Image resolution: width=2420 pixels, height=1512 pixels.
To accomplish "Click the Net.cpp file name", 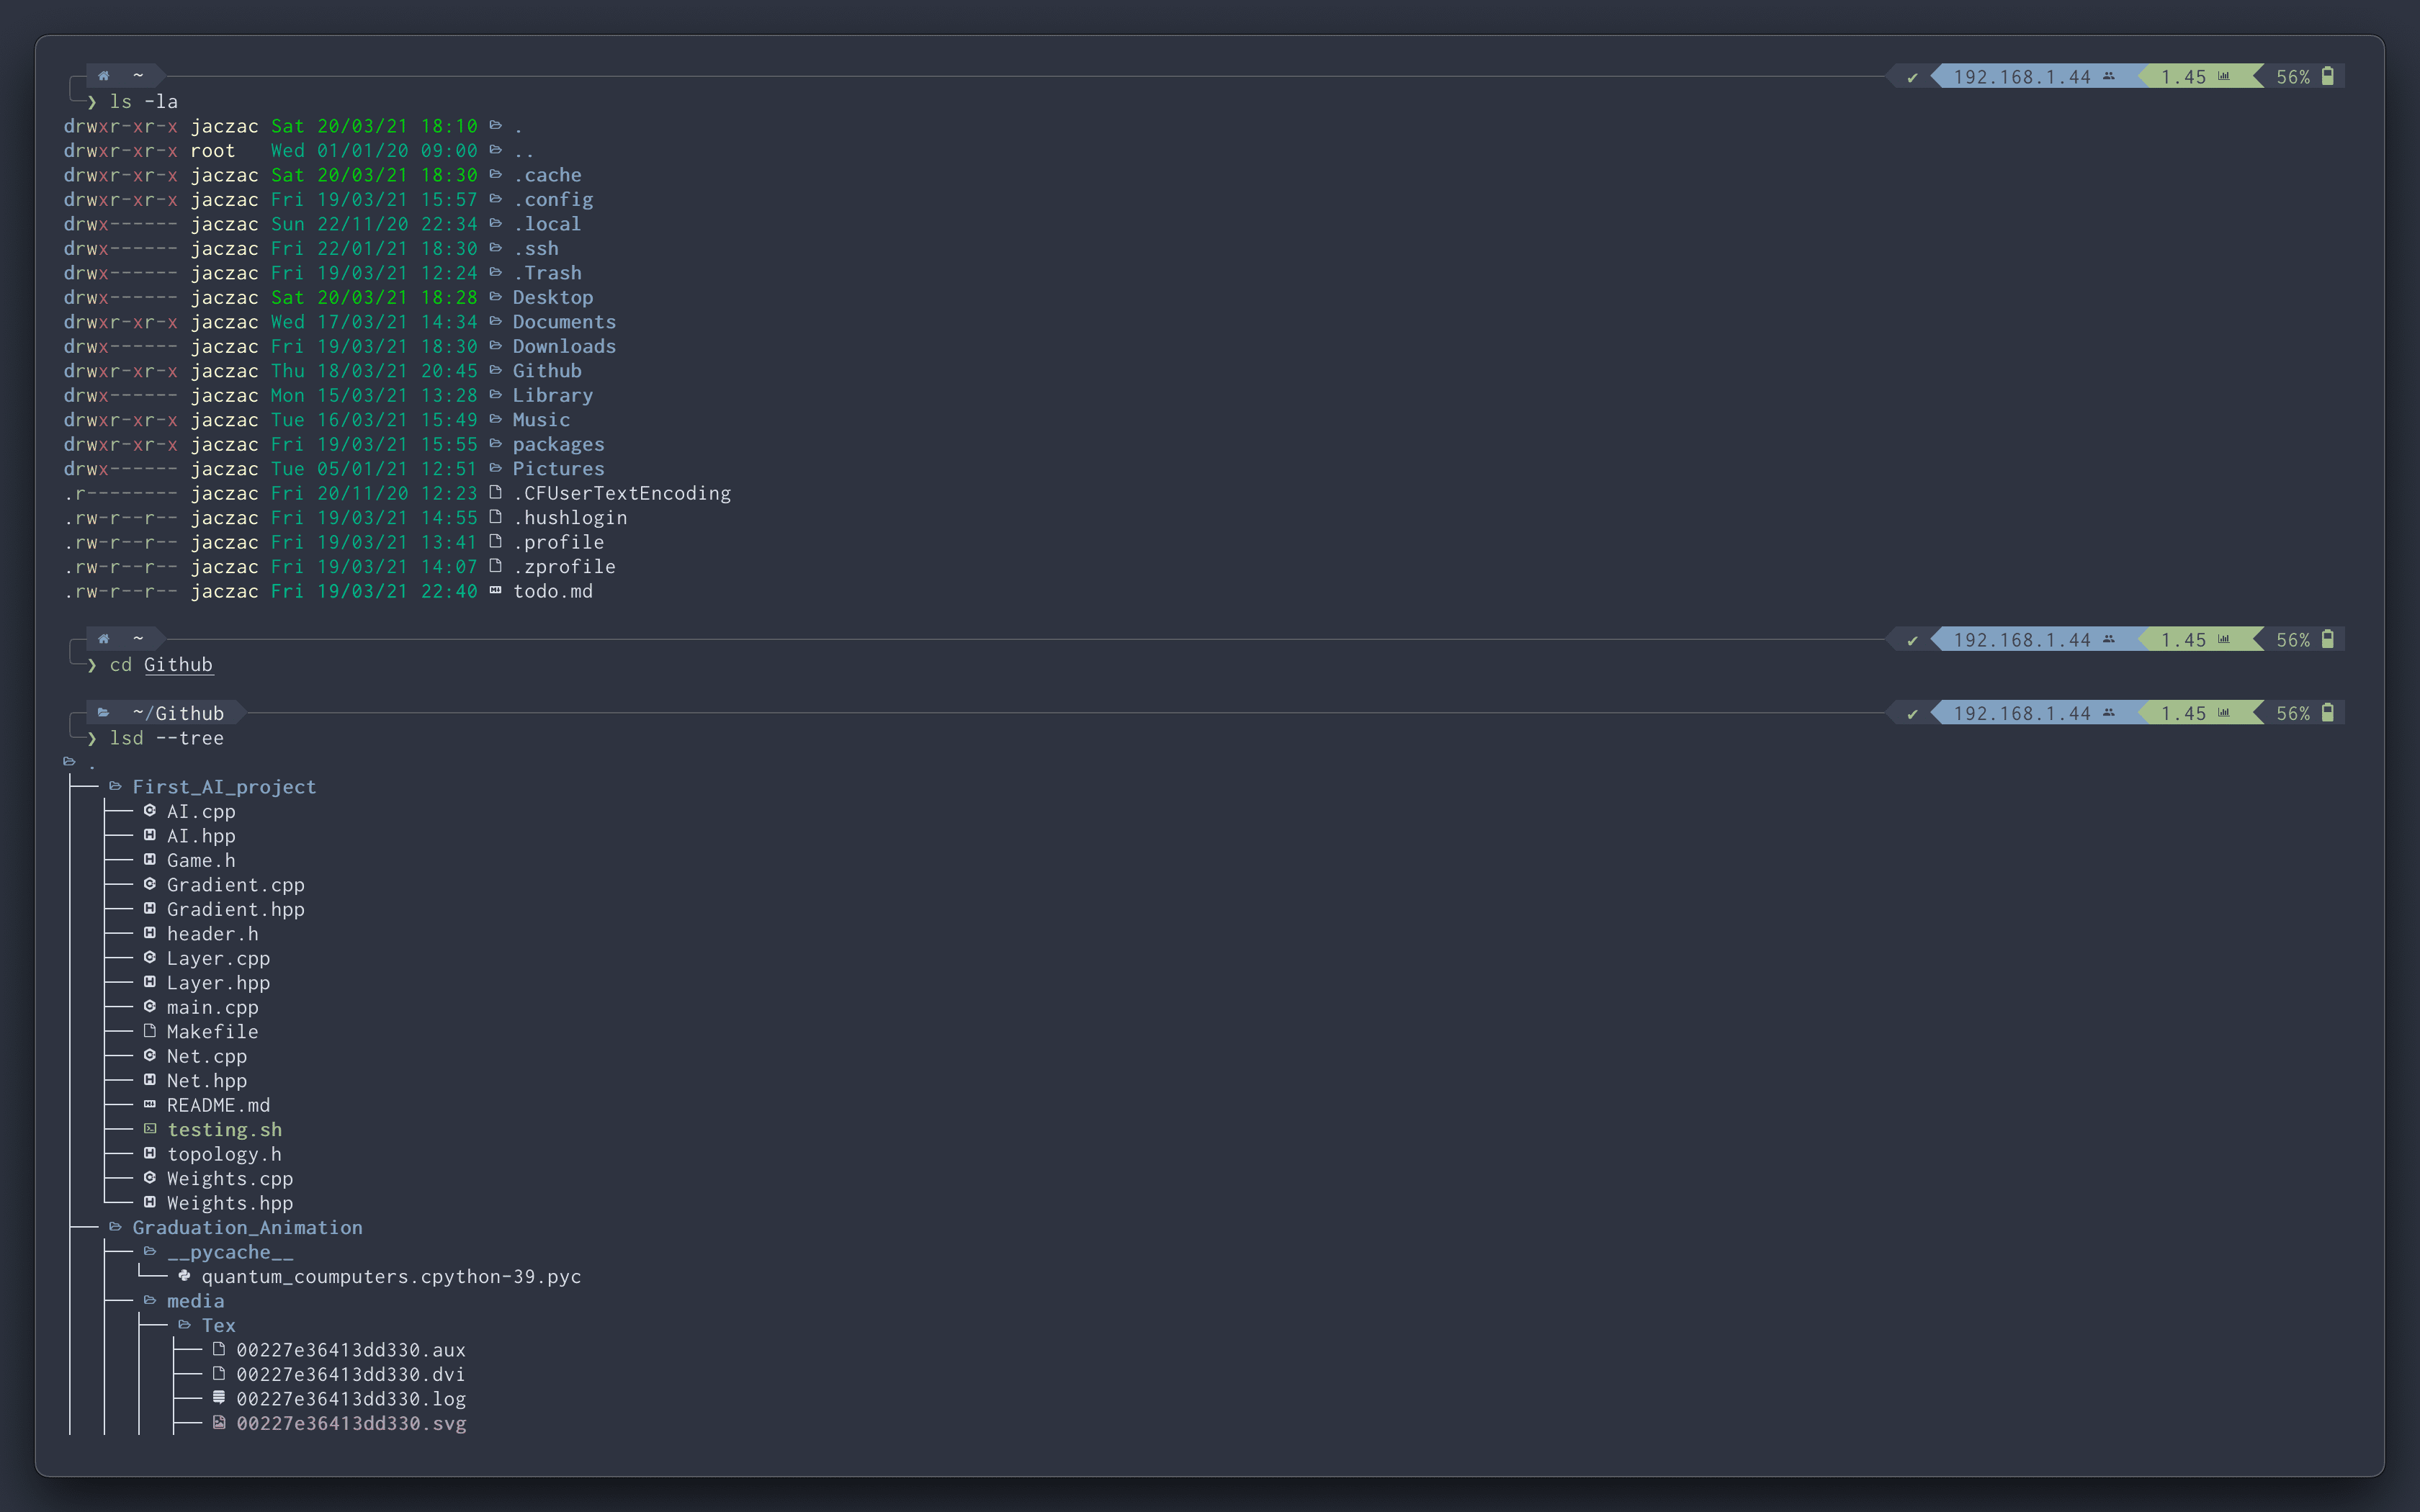I will [x=207, y=1056].
